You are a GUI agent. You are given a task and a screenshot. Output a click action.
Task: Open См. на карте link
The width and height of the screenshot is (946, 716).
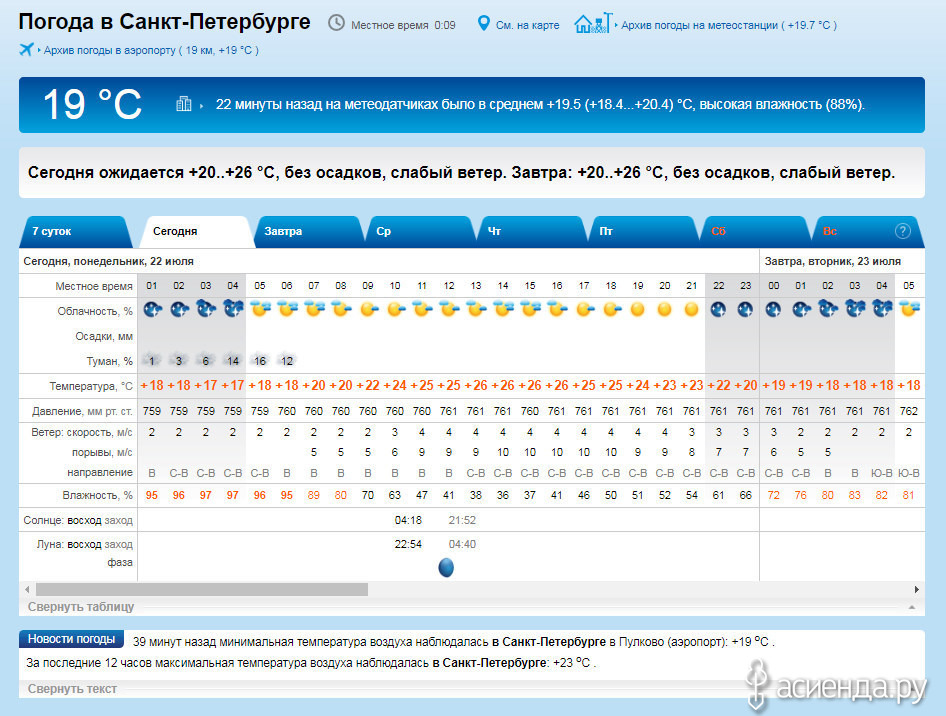pos(527,25)
